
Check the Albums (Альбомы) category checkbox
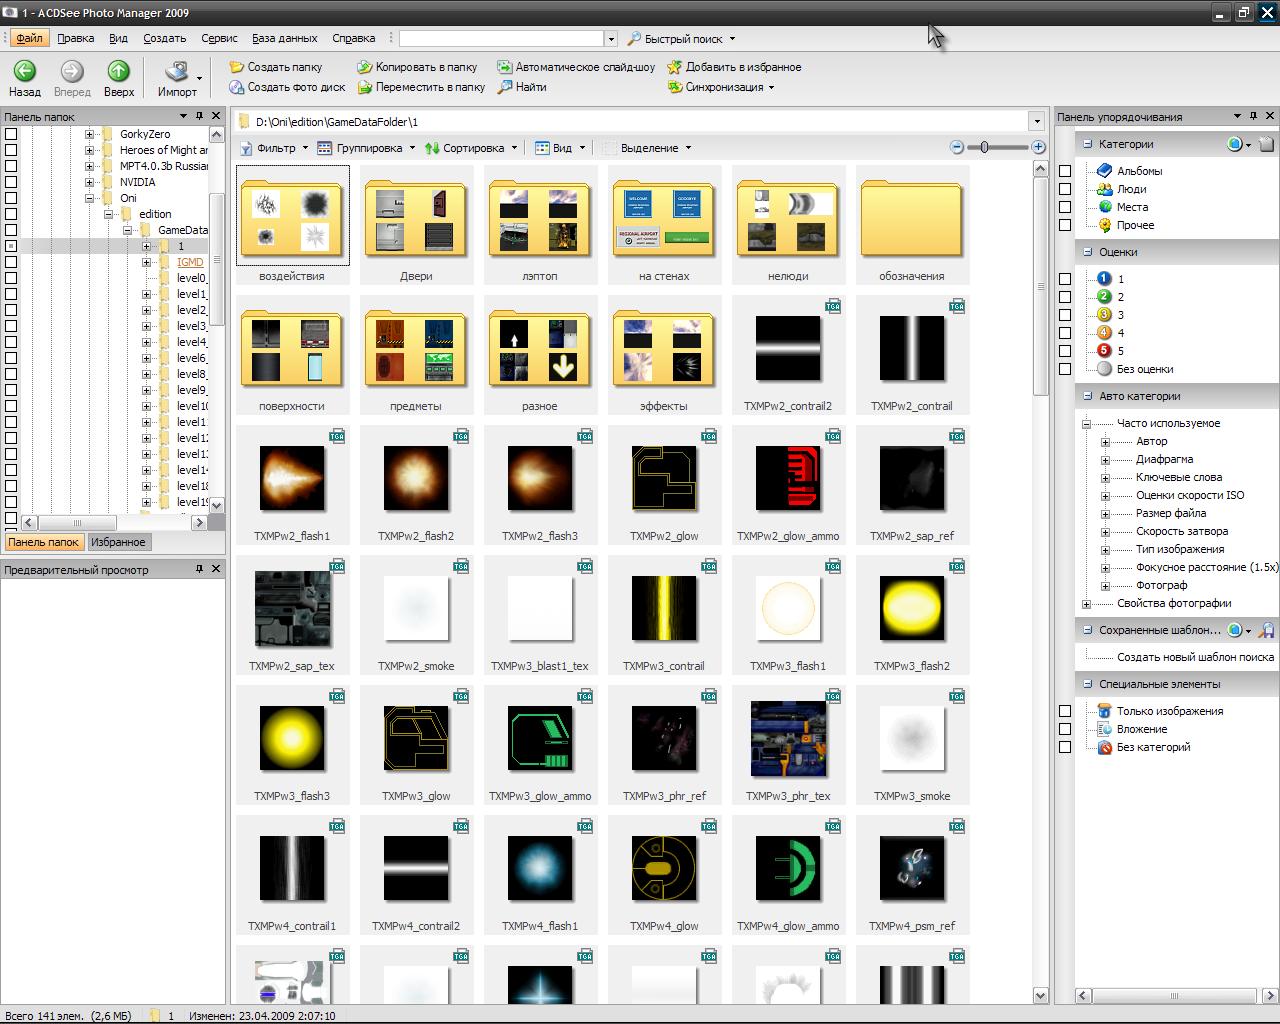[1065, 171]
